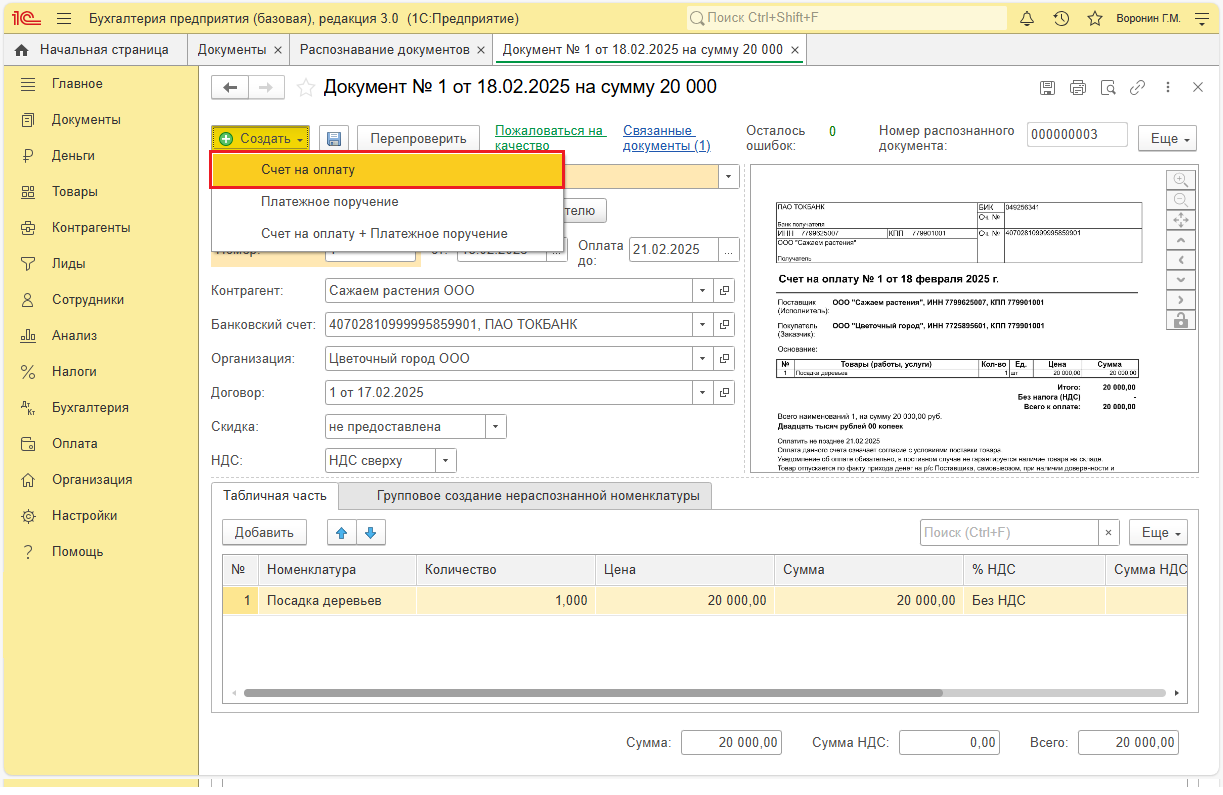Open history clock icon
Viewport: 1223px width, 795px height.
click(1061, 19)
